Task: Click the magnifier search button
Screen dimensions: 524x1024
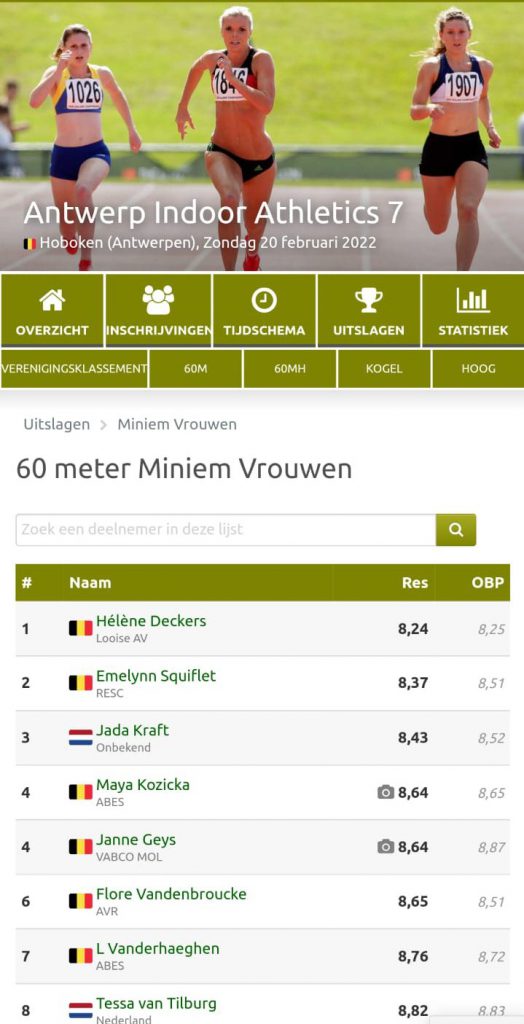Action: [456, 530]
